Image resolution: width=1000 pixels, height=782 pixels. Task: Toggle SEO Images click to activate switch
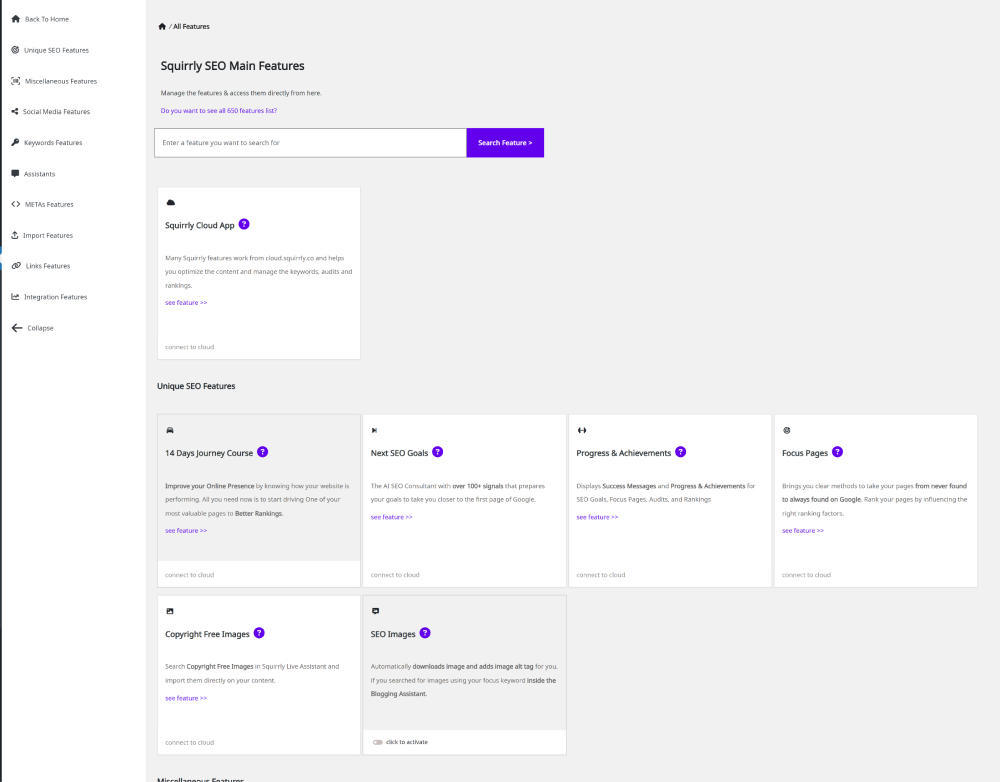click(x=378, y=742)
